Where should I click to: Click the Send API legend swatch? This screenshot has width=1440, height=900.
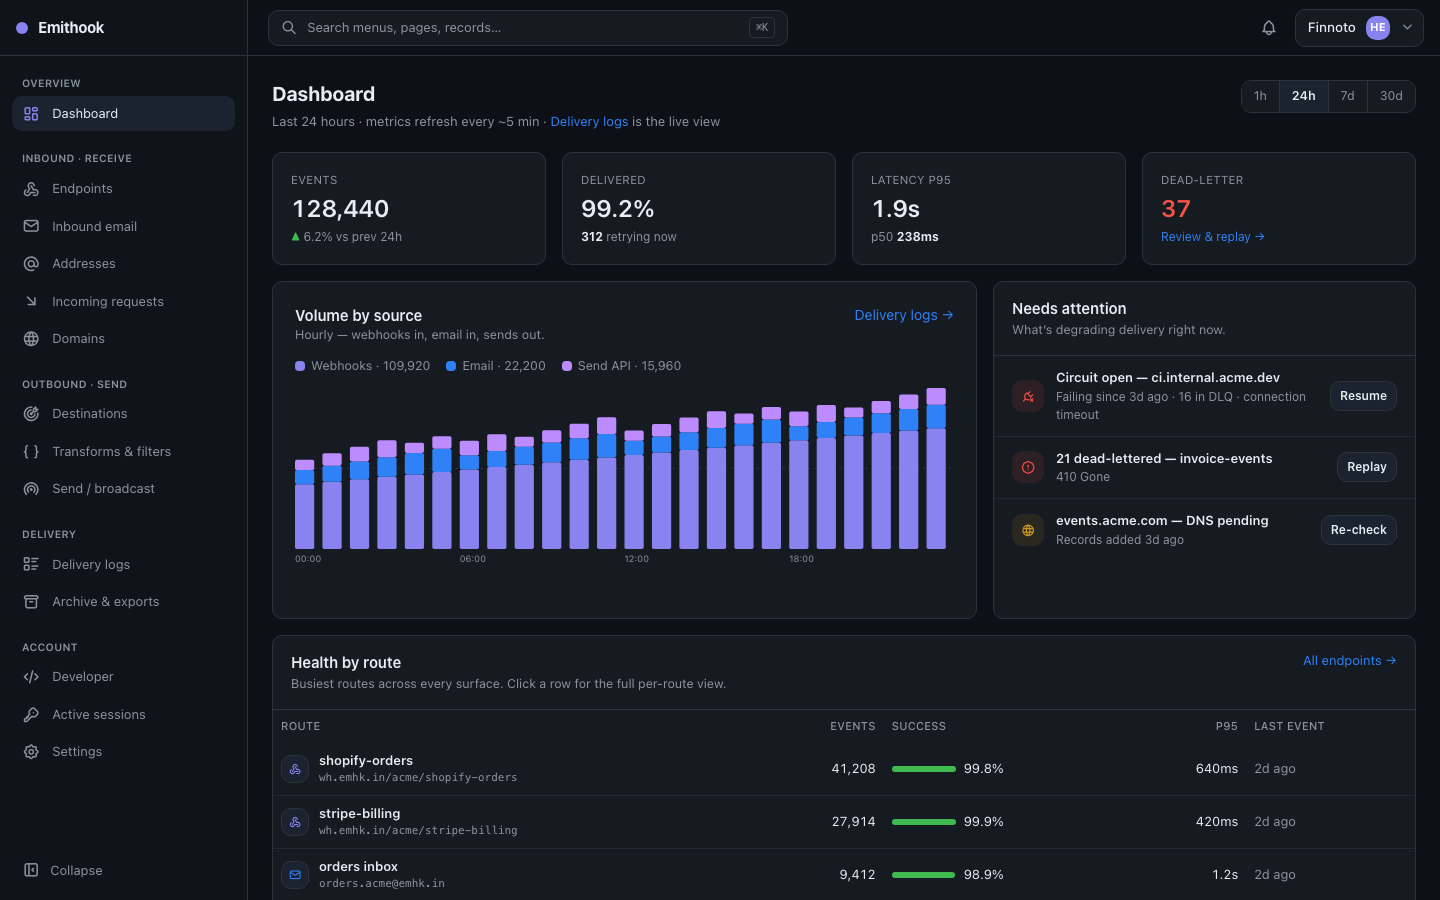(x=567, y=366)
